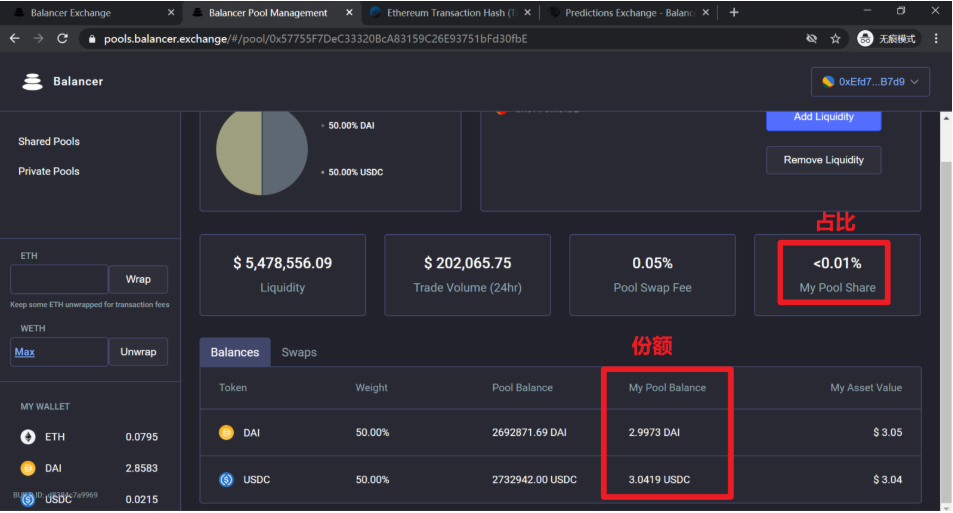Click the DAI token icon in Balances table

point(226,433)
